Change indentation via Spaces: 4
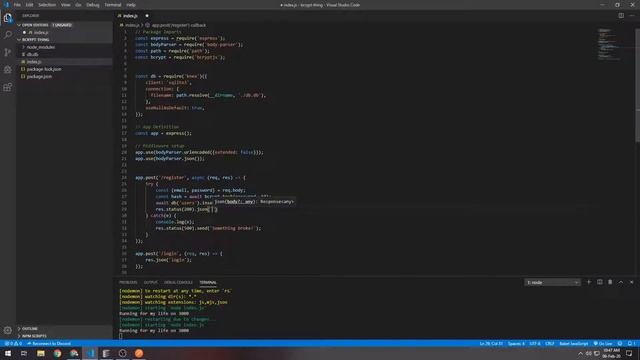 [516, 344]
